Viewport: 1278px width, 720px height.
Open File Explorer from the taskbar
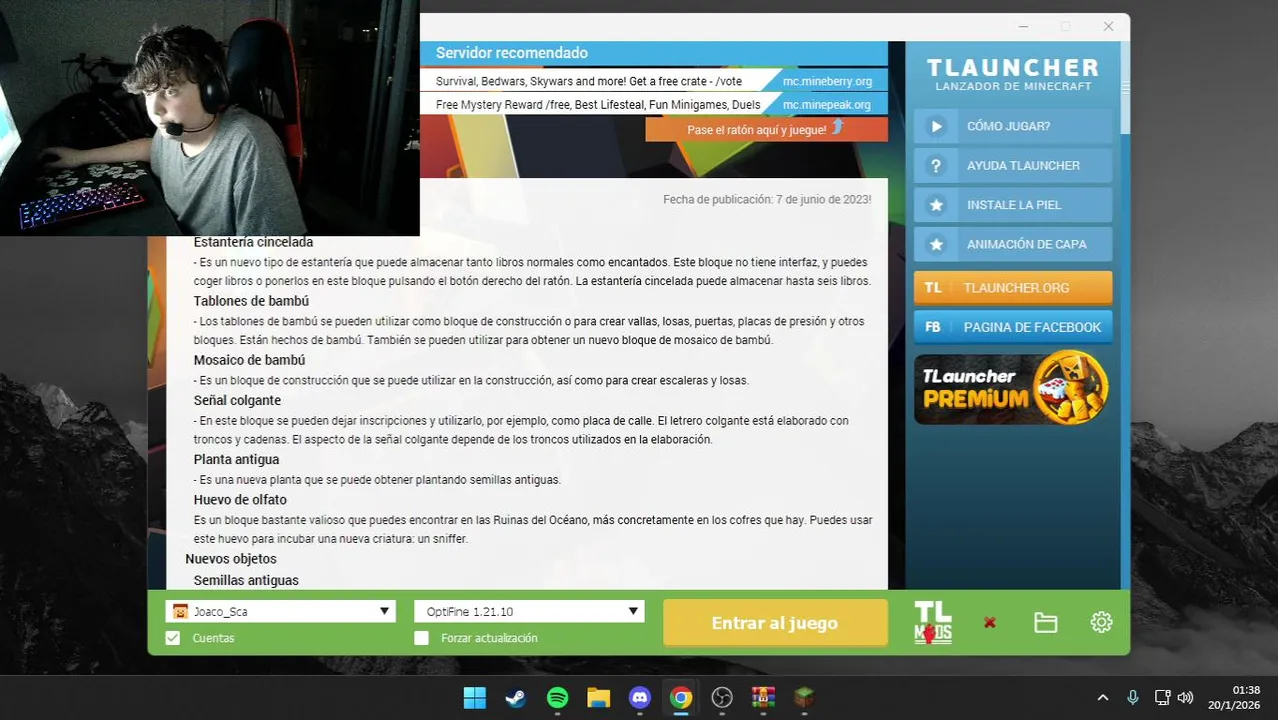tap(598, 698)
